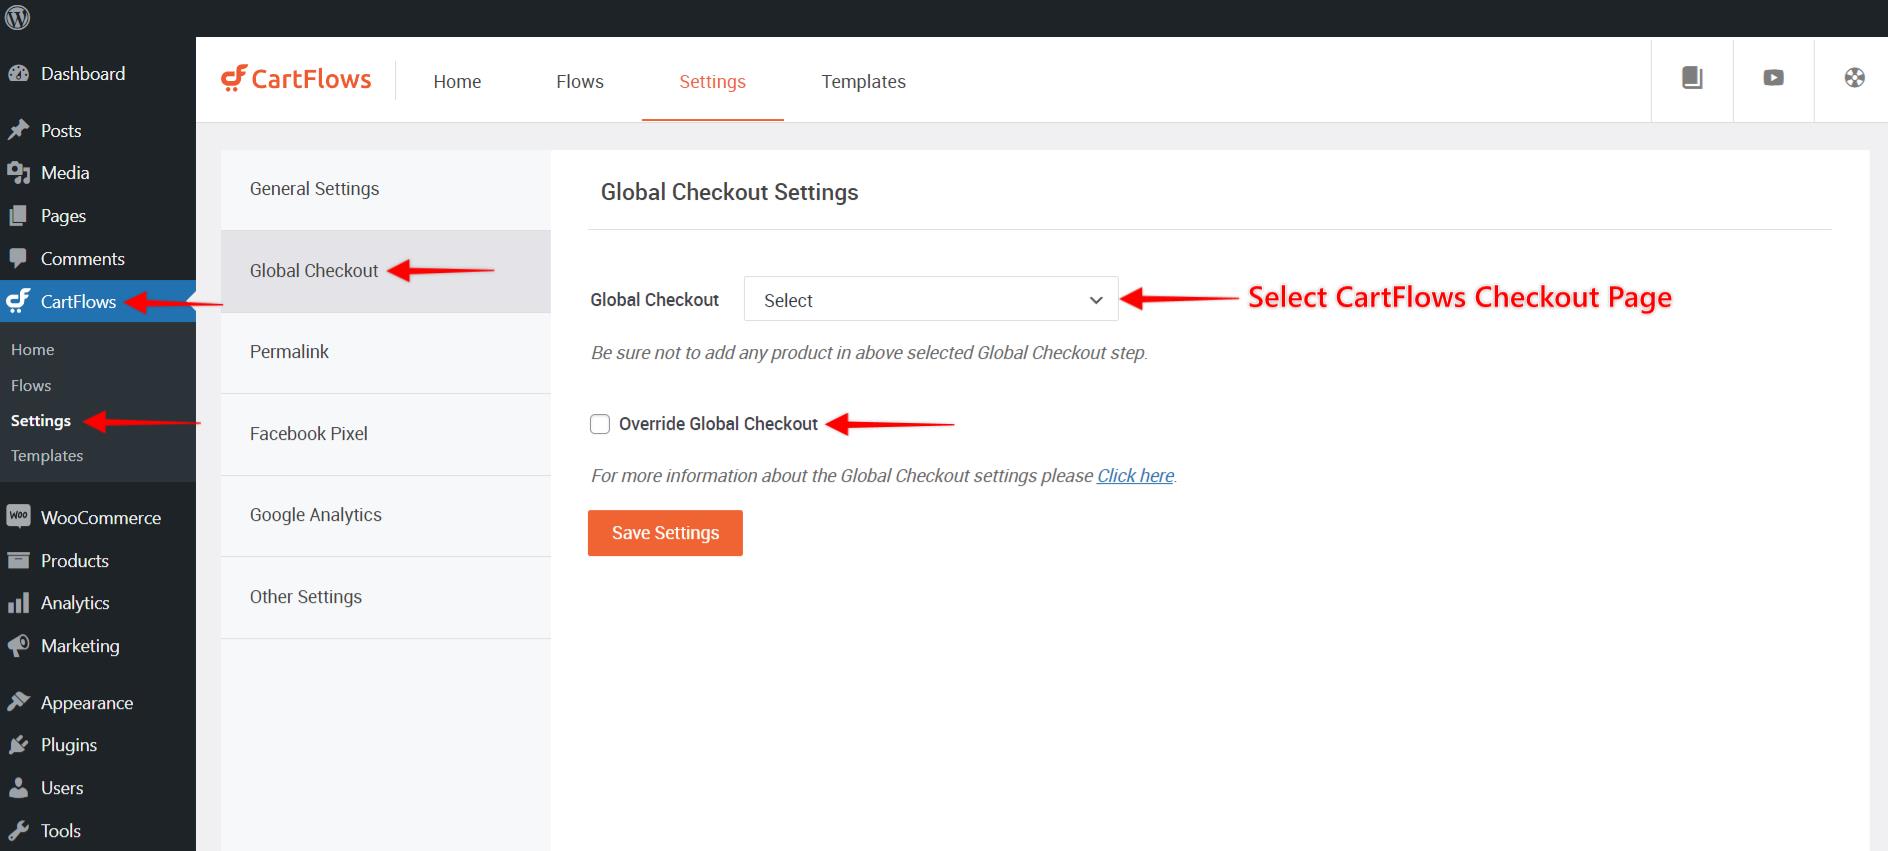Open Plugins in the admin sidebar

(x=68, y=745)
